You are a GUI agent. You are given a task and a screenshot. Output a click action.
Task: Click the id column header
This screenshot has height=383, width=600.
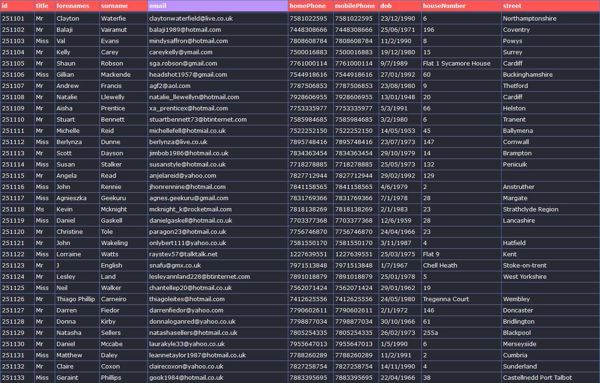(x=17, y=6)
